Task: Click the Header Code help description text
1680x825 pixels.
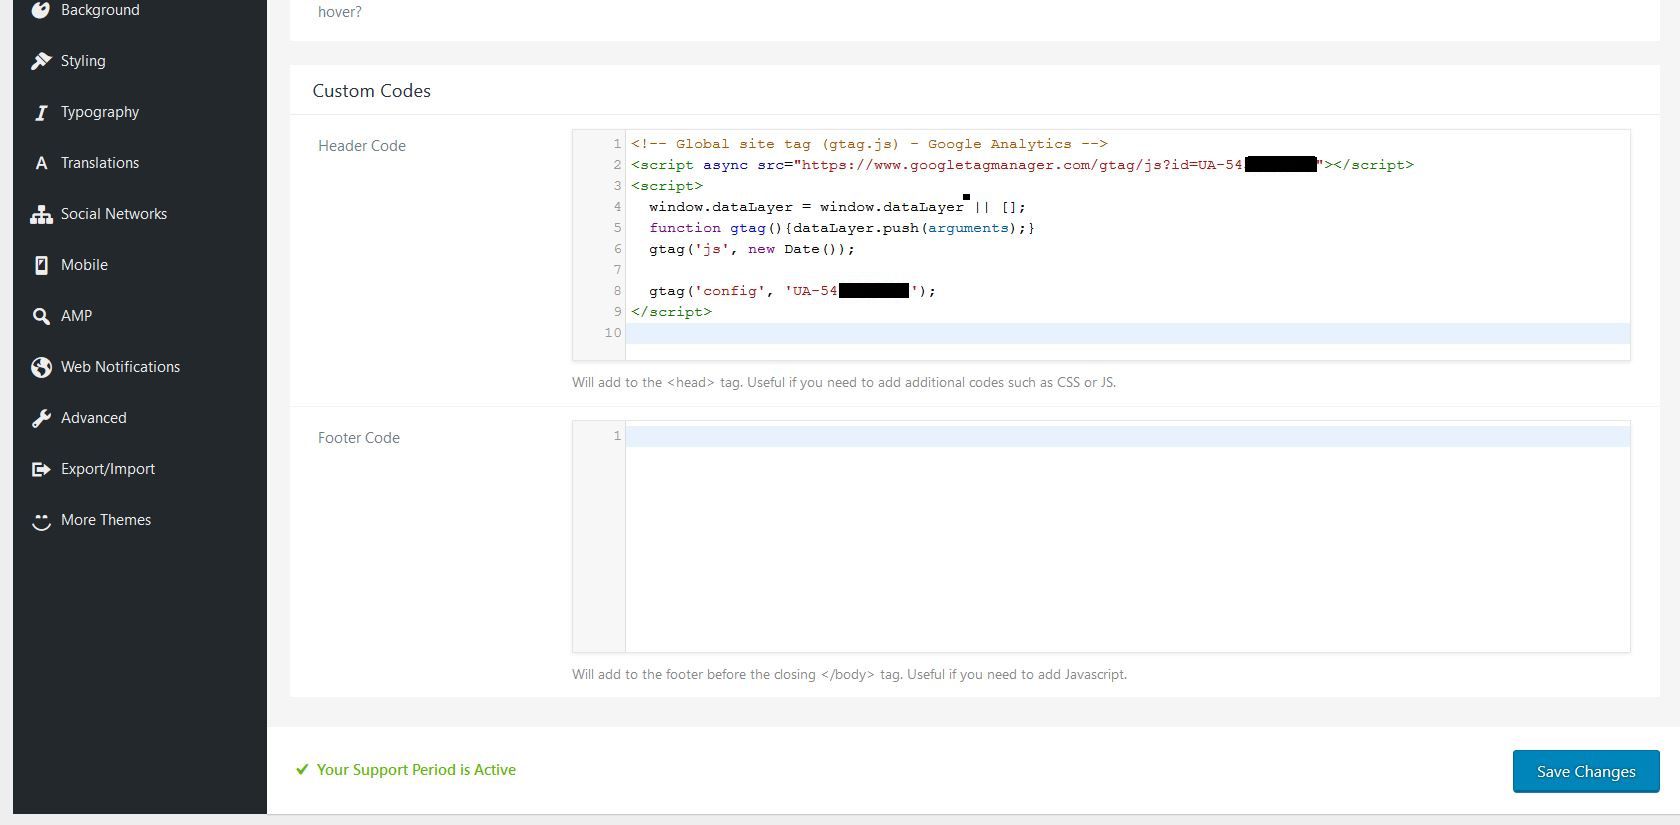Action: coord(844,382)
